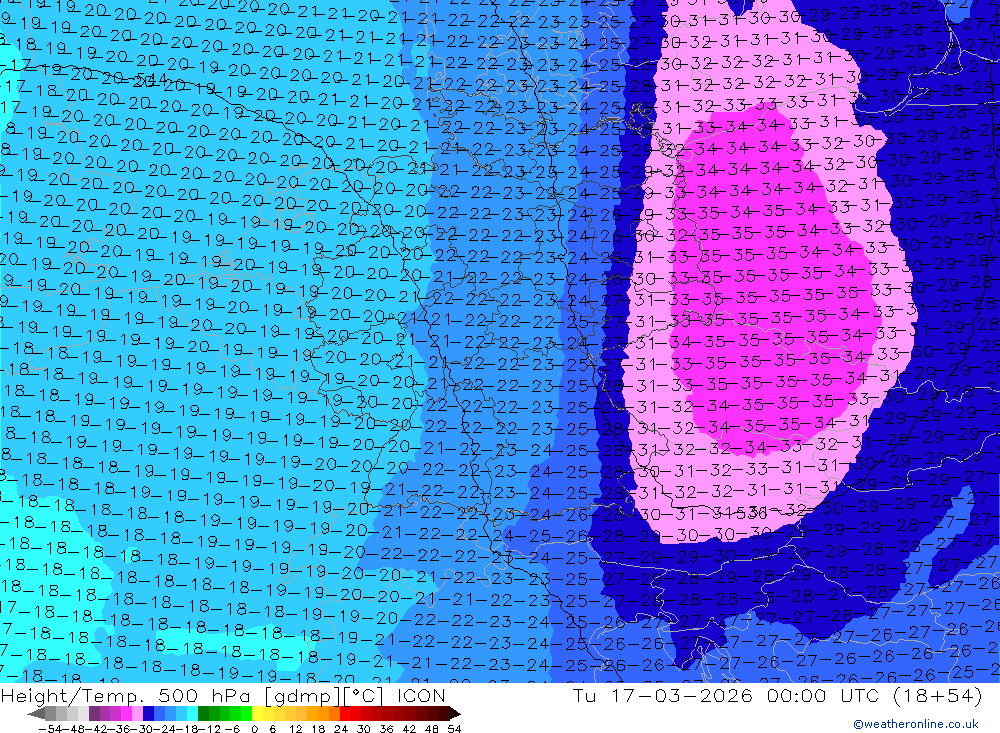The height and width of the screenshot is (733, 1000).
Task: Pick the bright red legend swatch above 24
Action: (345, 713)
